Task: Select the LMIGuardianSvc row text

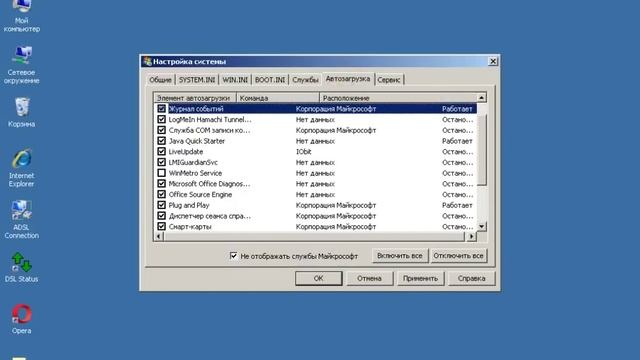Action: pos(193,162)
